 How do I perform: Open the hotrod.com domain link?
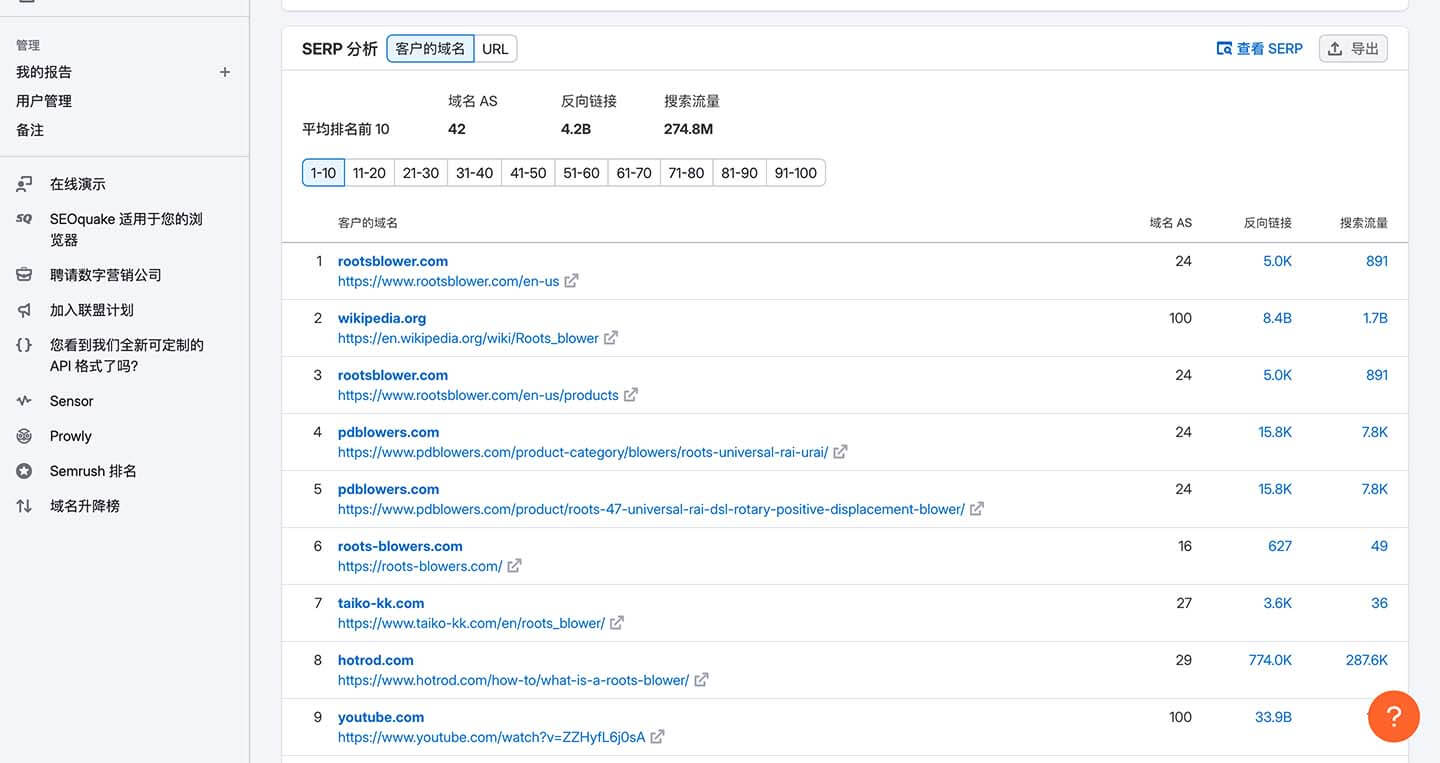point(376,660)
